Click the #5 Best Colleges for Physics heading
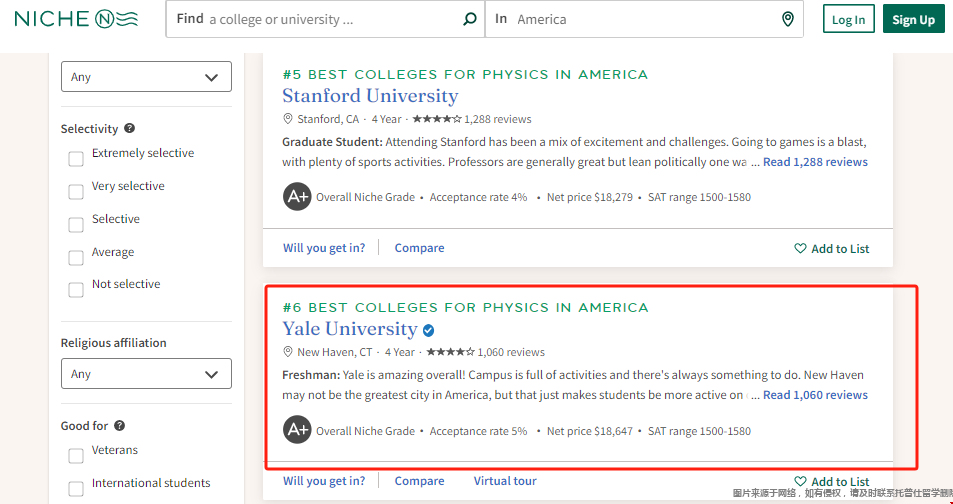This screenshot has width=953, height=504. point(465,74)
